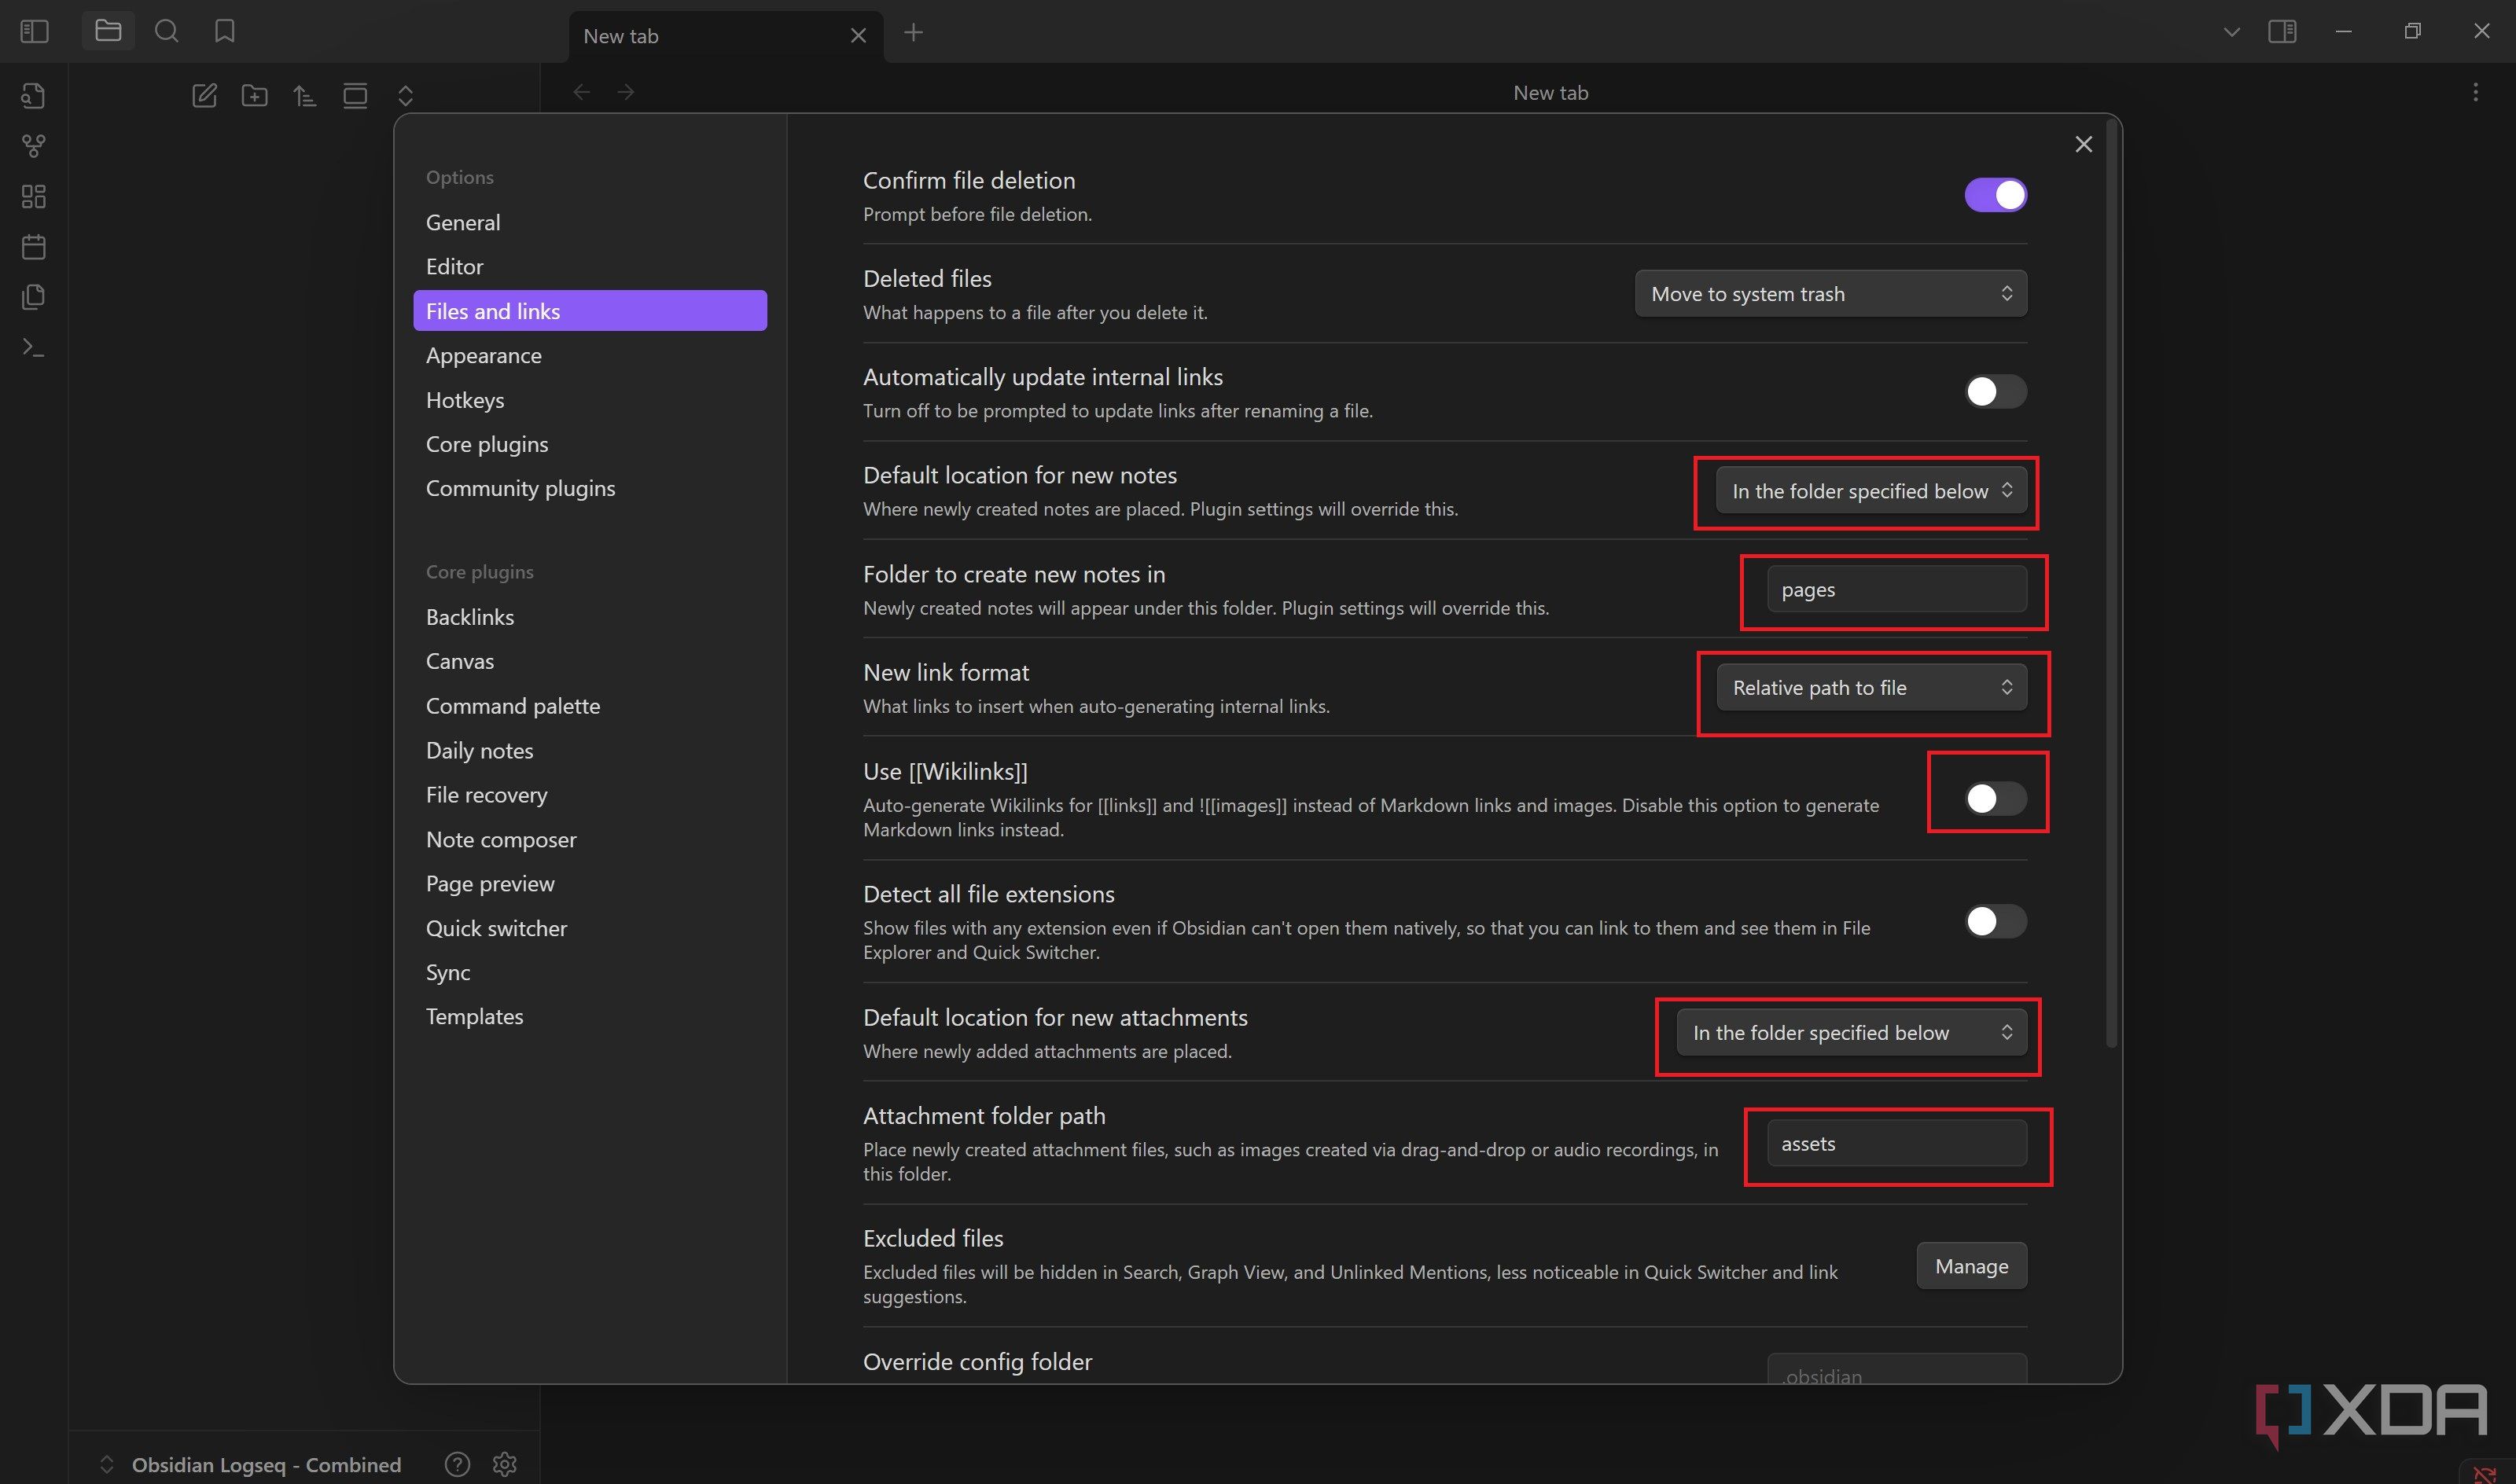Open the new folder icon in the toolbar
This screenshot has height=1484, width=2516.
(254, 95)
